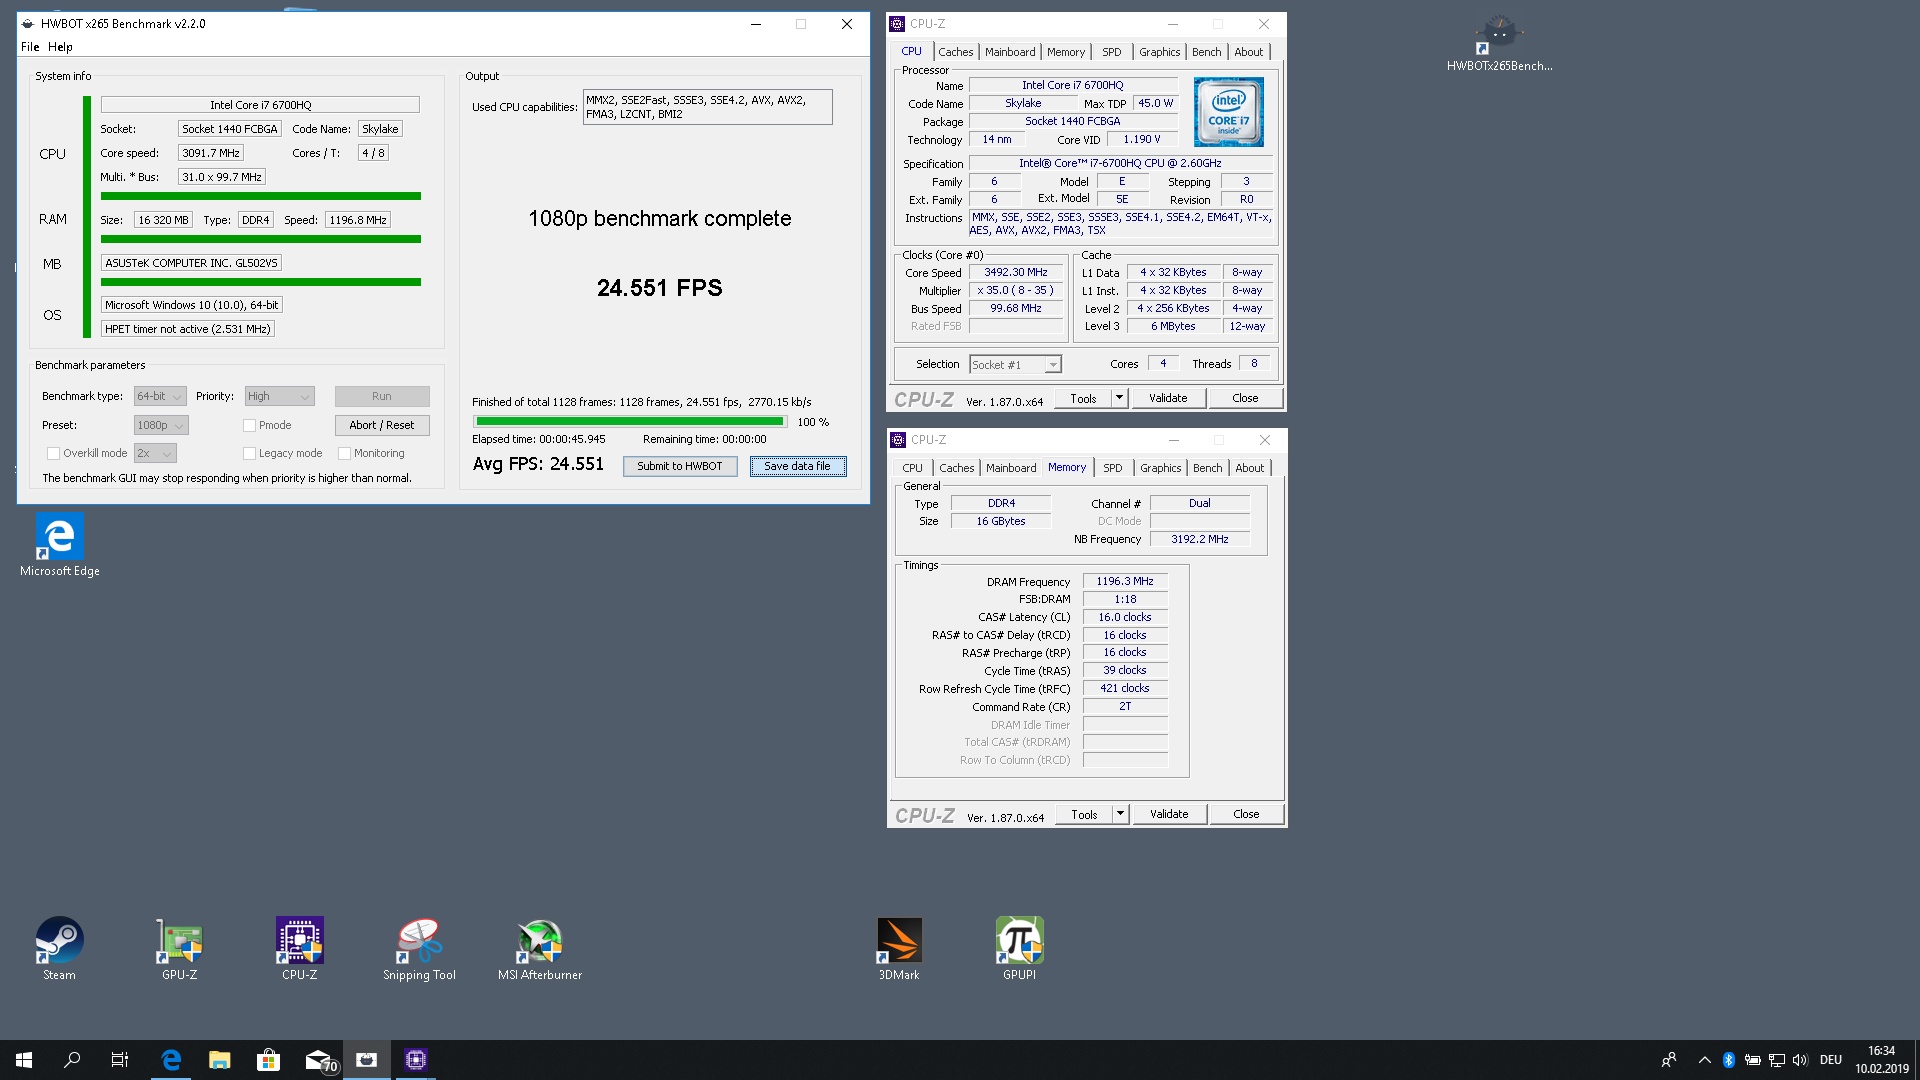
Task: Open the network tray icon
Action: click(x=1776, y=1060)
